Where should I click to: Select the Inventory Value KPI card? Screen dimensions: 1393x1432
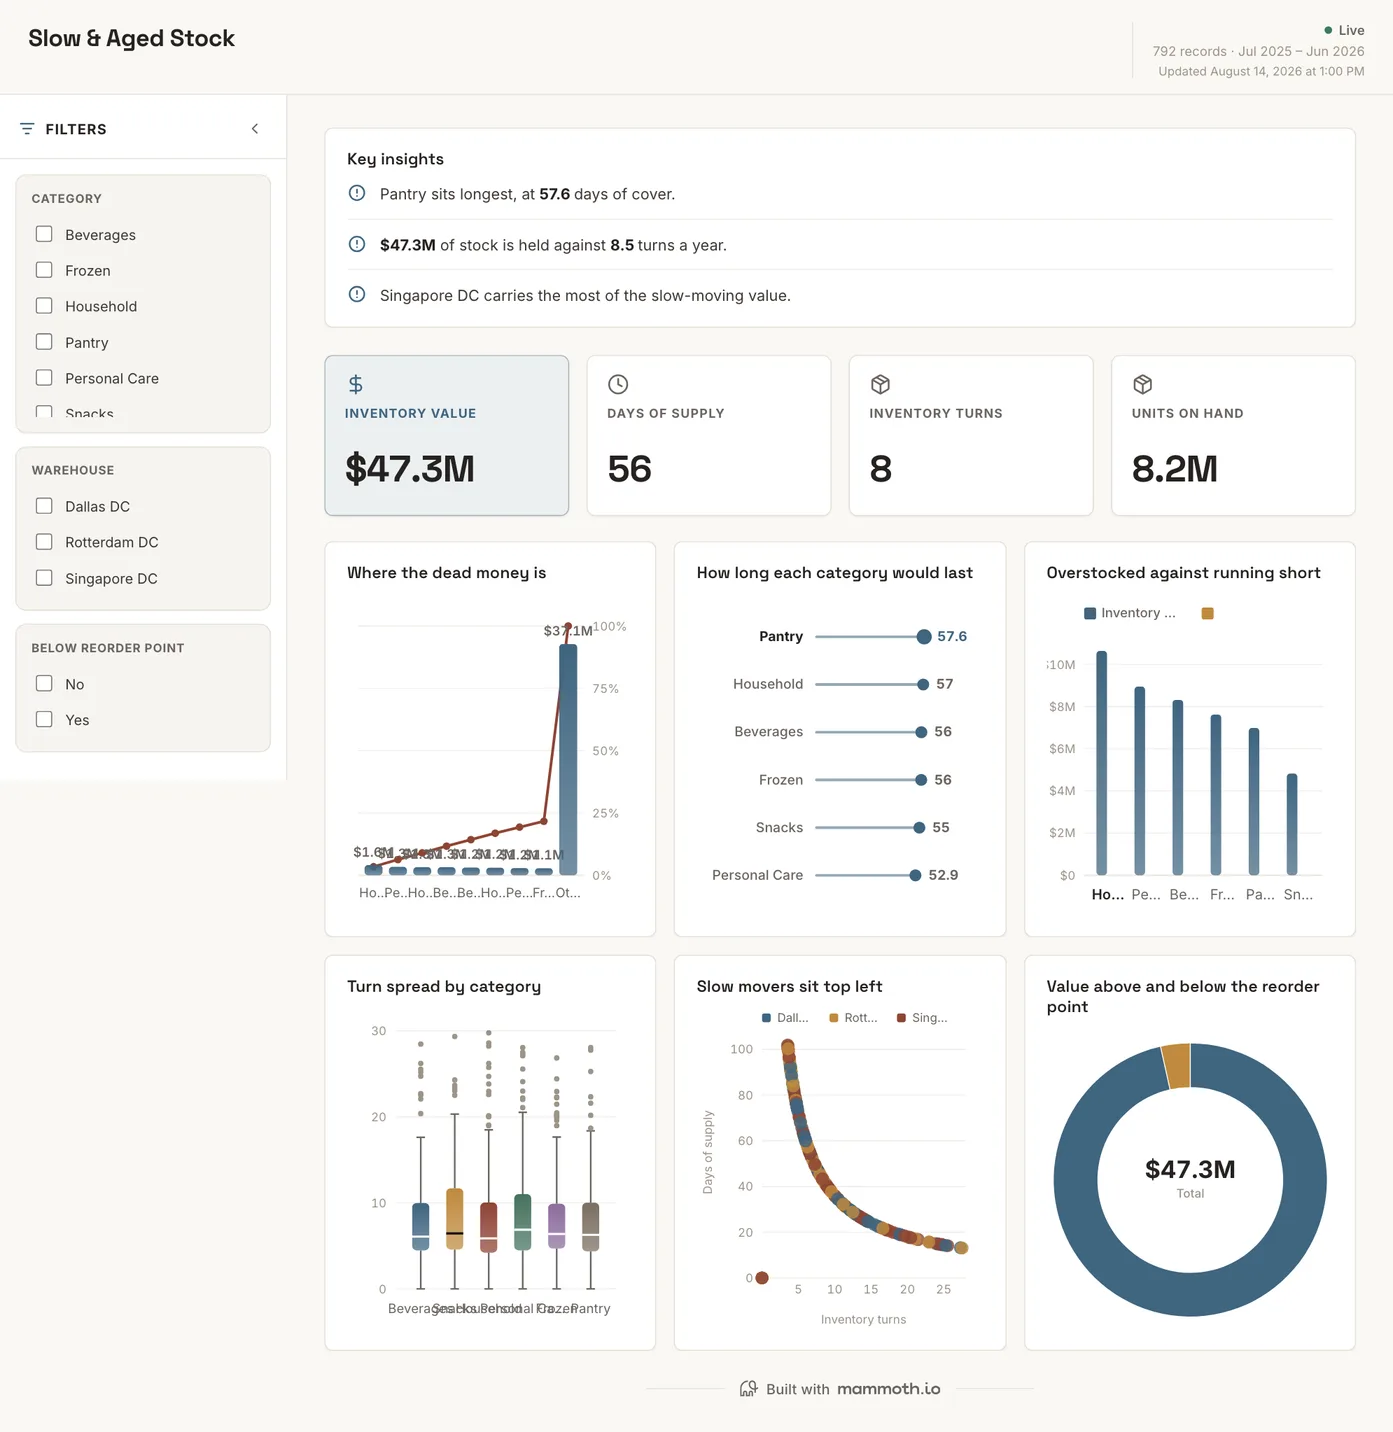coord(447,436)
